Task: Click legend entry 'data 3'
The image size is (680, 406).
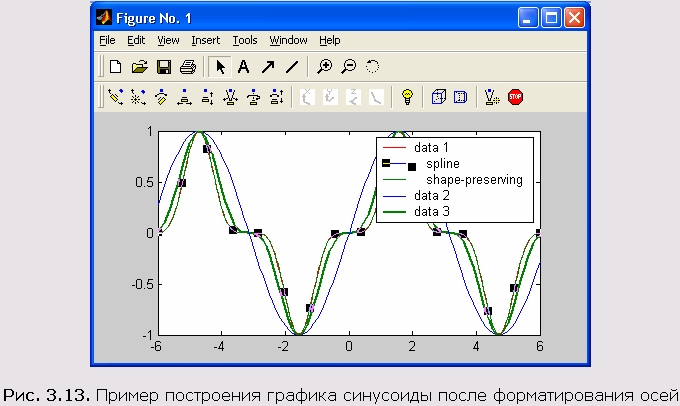Action: tap(432, 212)
